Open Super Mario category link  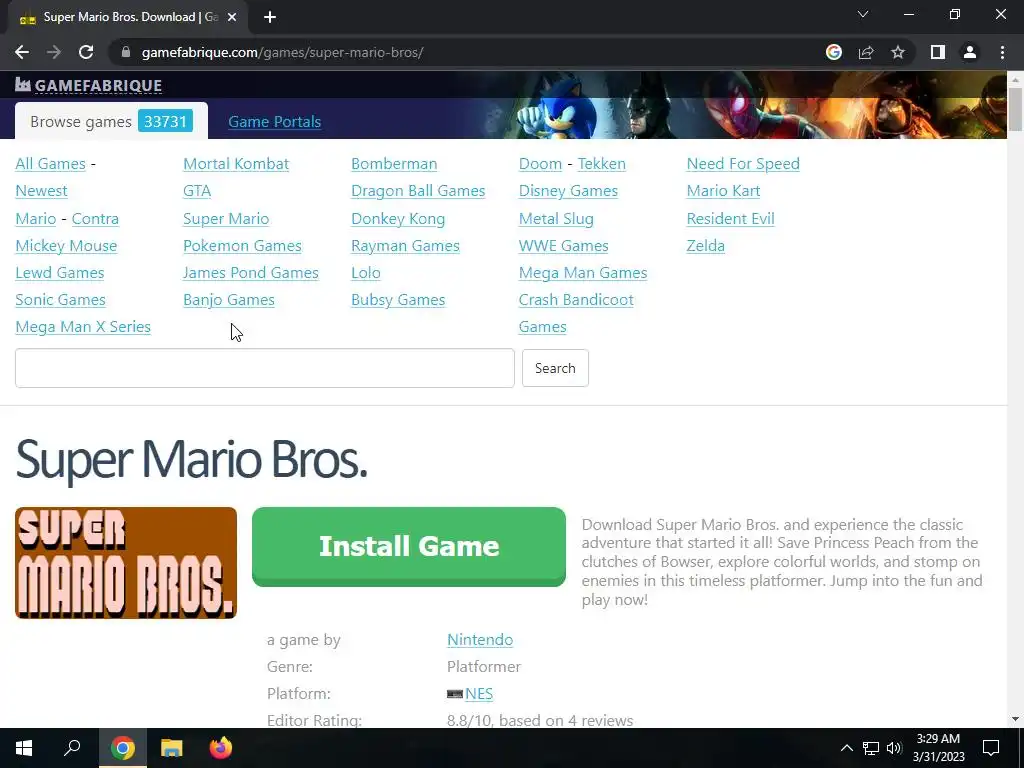pos(226,219)
